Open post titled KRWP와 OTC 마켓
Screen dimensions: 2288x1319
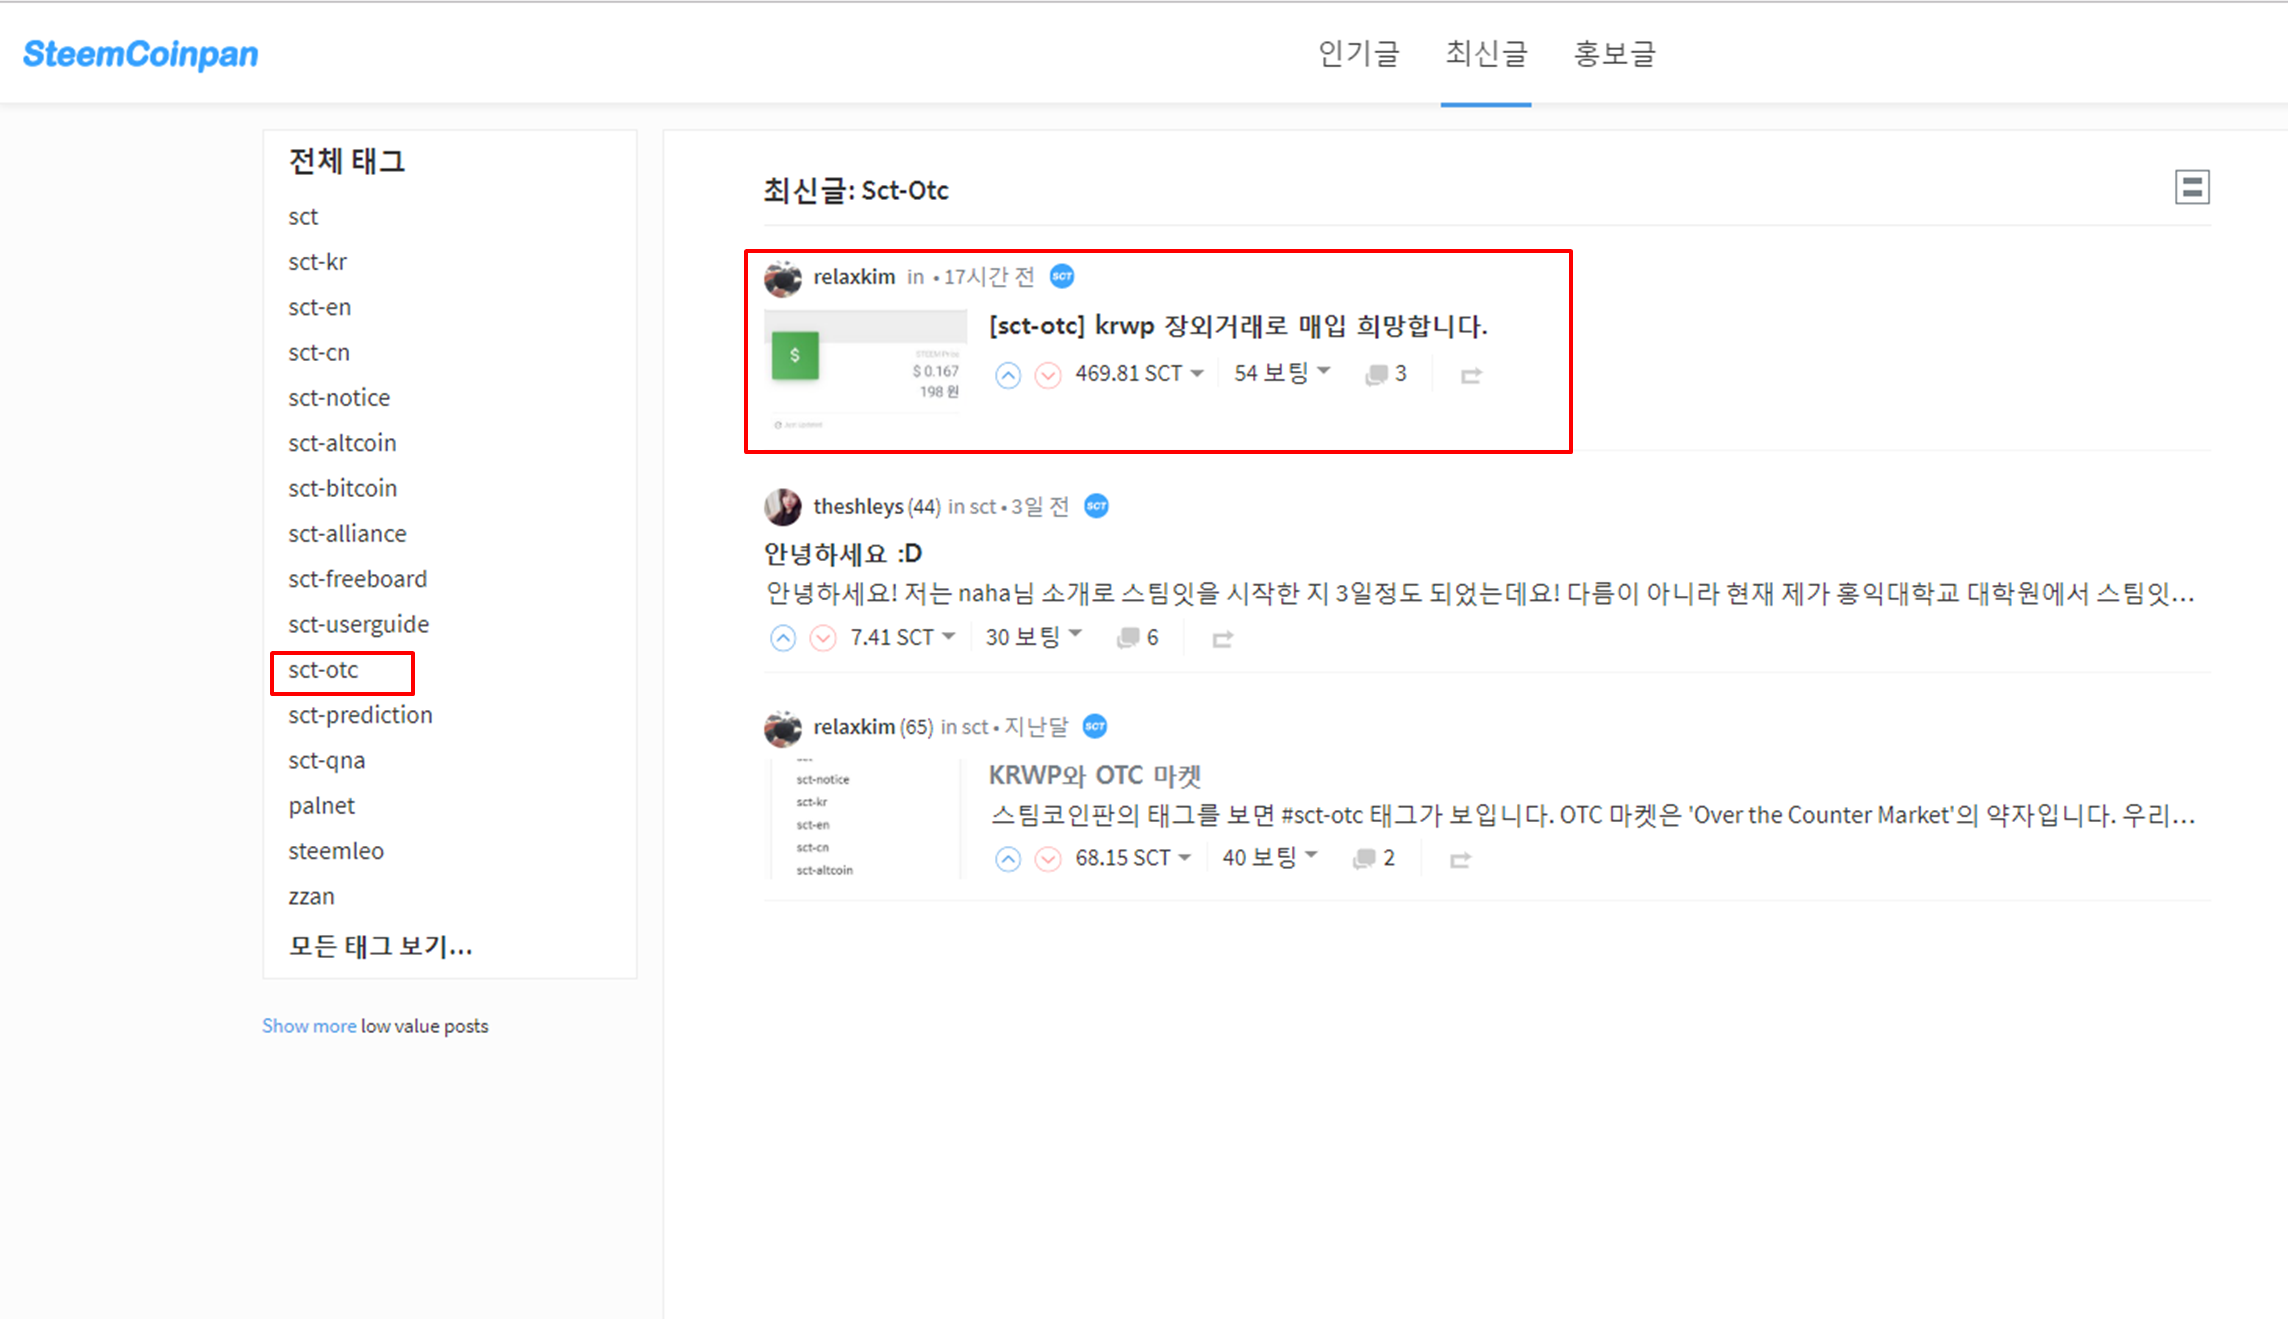point(1094,775)
